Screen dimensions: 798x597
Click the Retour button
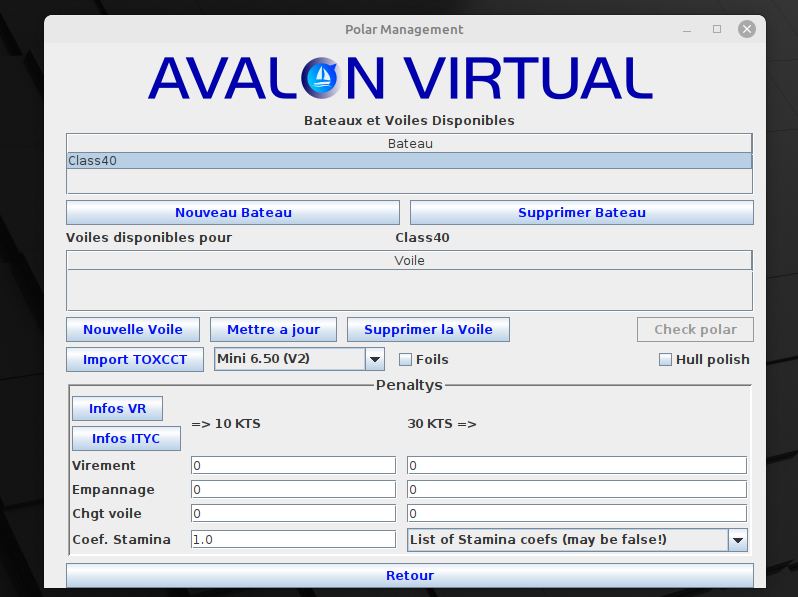[x=409, y=576]
